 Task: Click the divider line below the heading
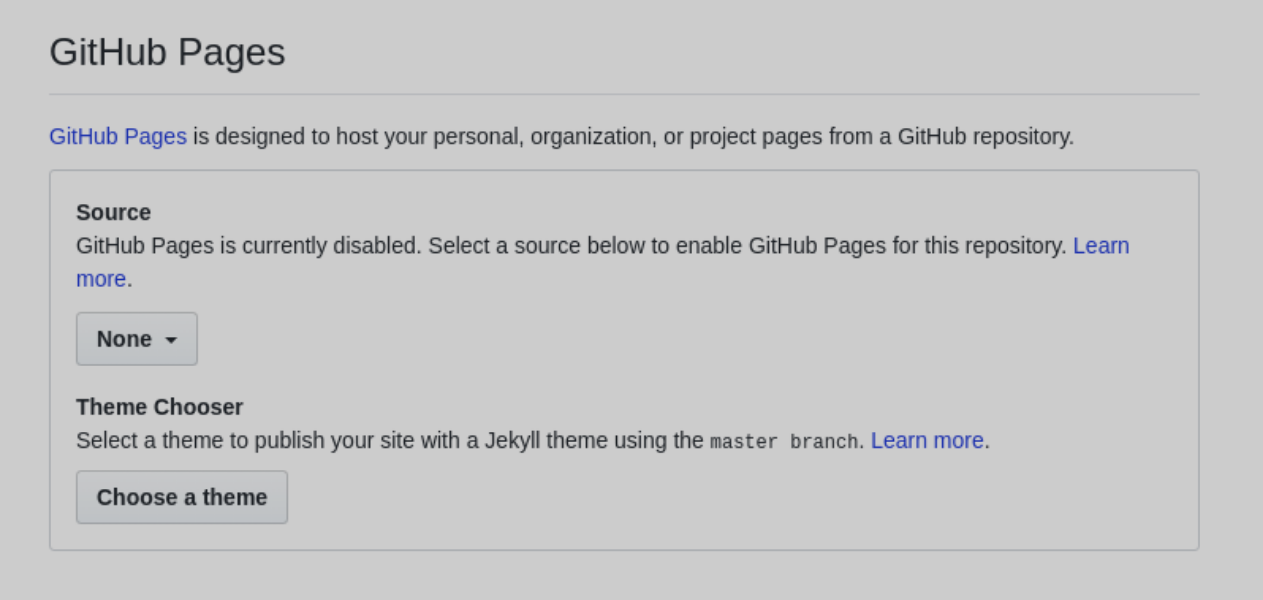tap(624, 95)
